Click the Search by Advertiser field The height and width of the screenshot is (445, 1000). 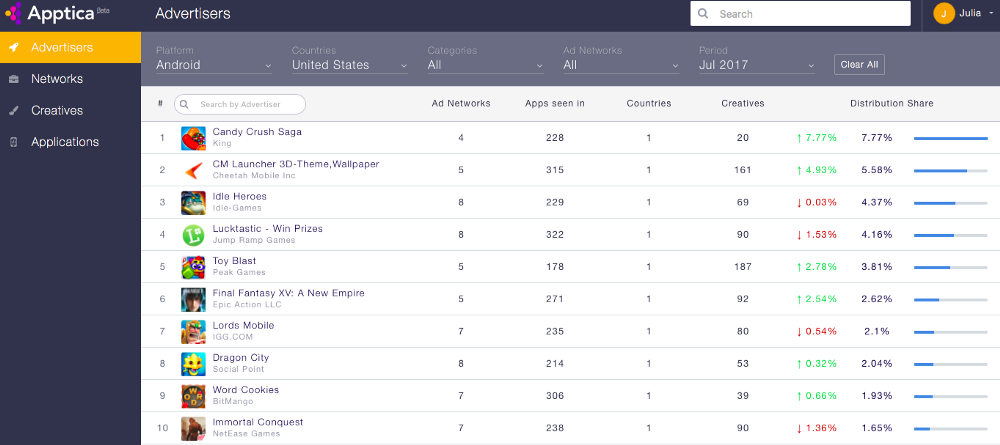pyautogui.click(x=240, y=104)
